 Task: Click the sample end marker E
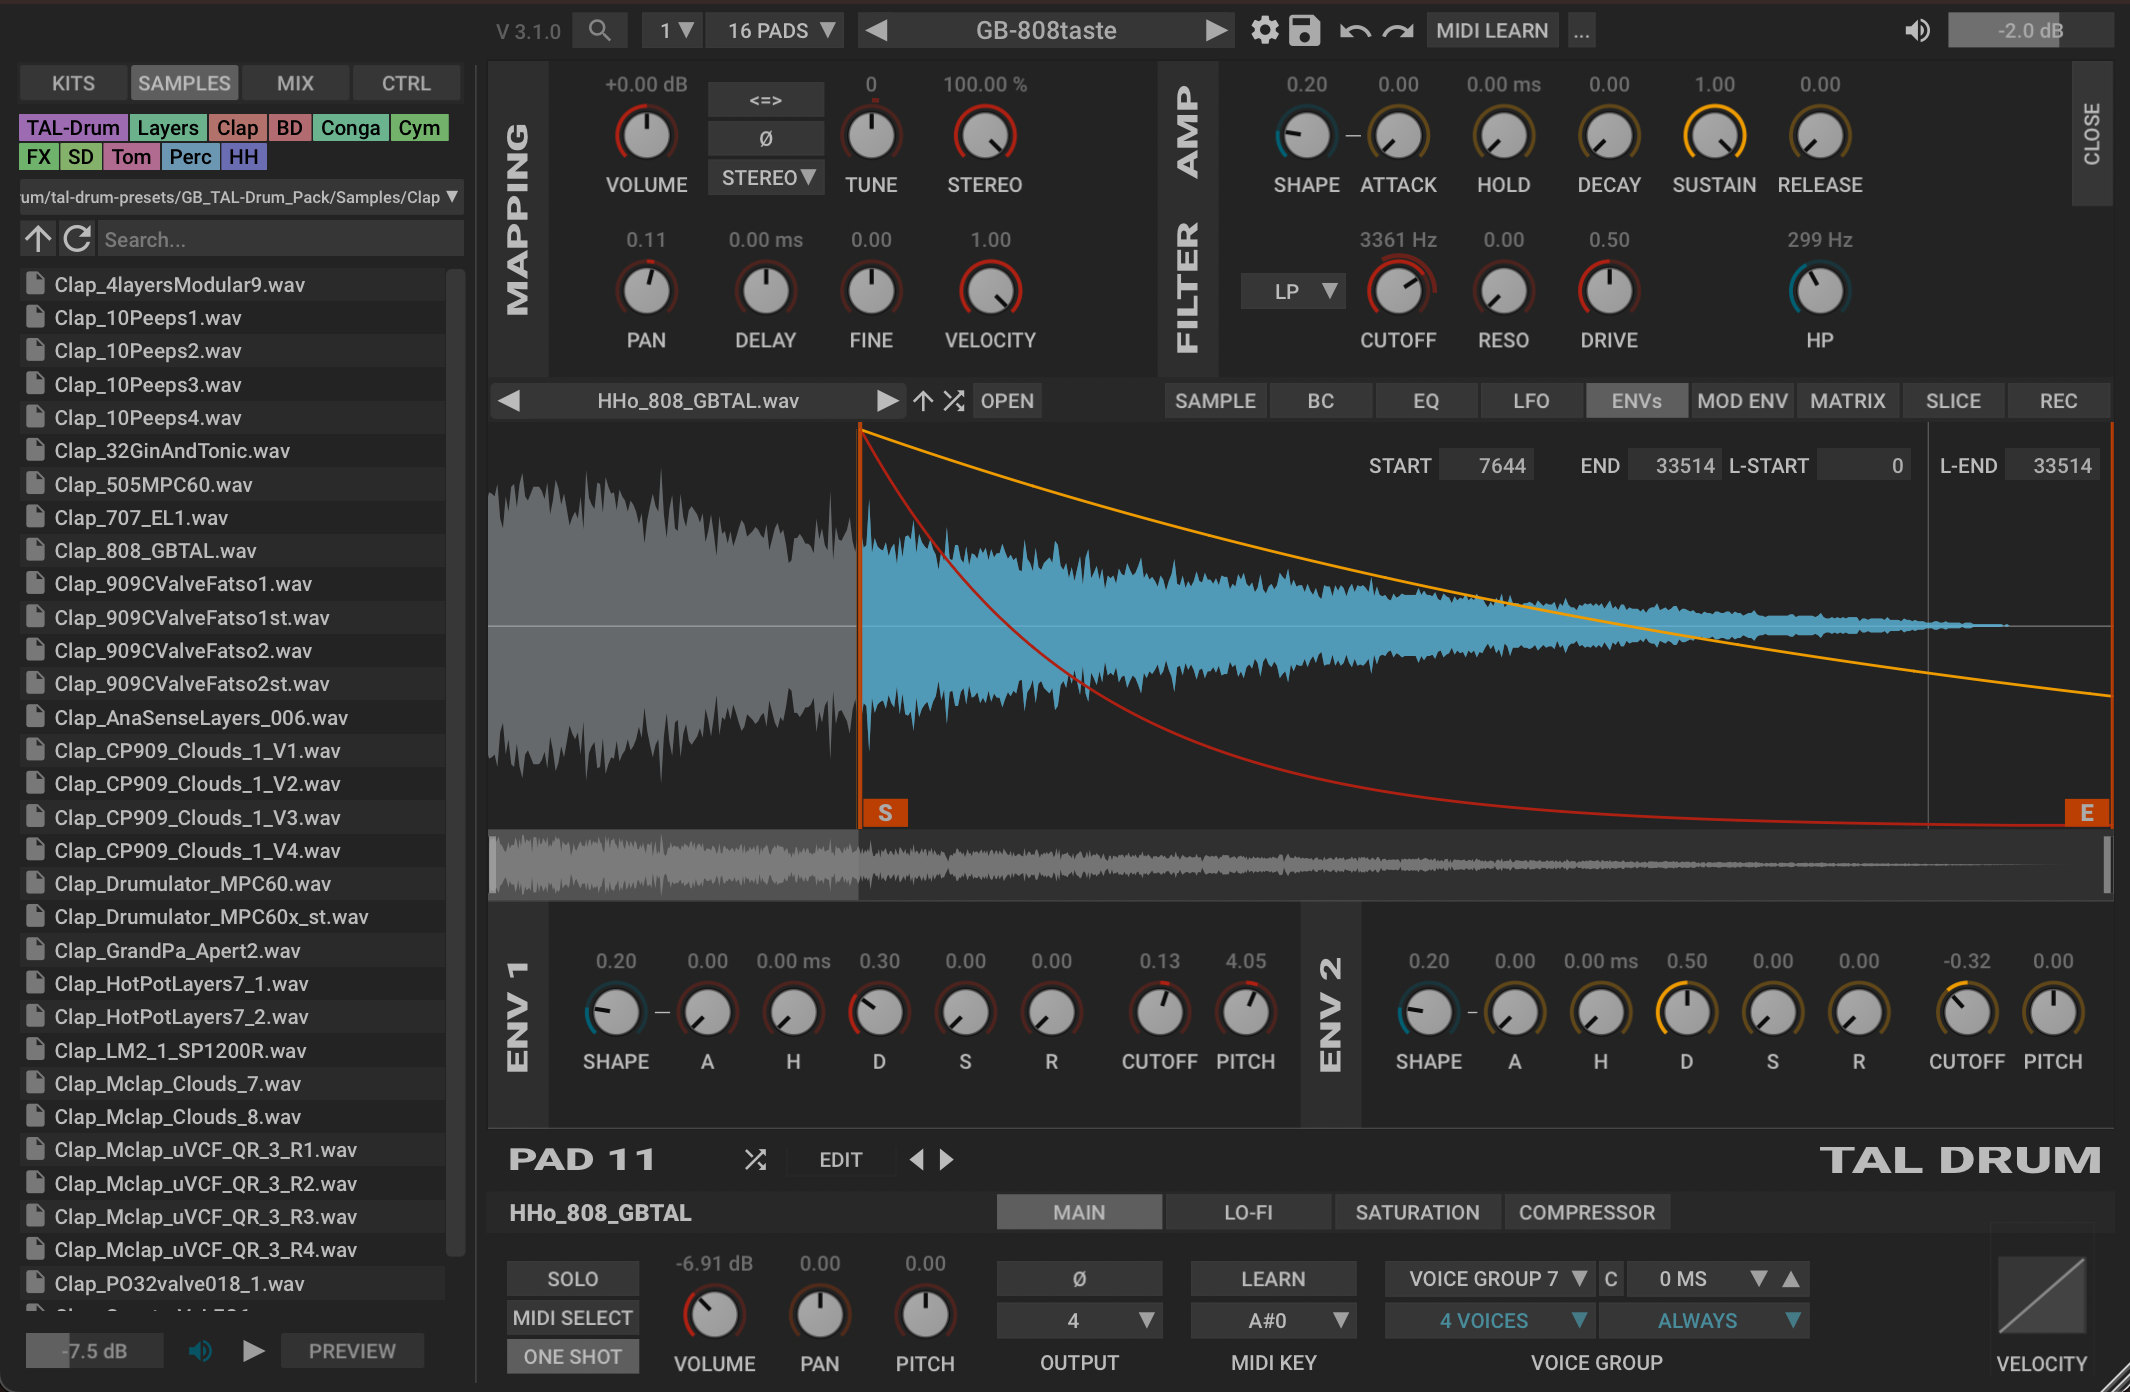(x=2087, y=813)
